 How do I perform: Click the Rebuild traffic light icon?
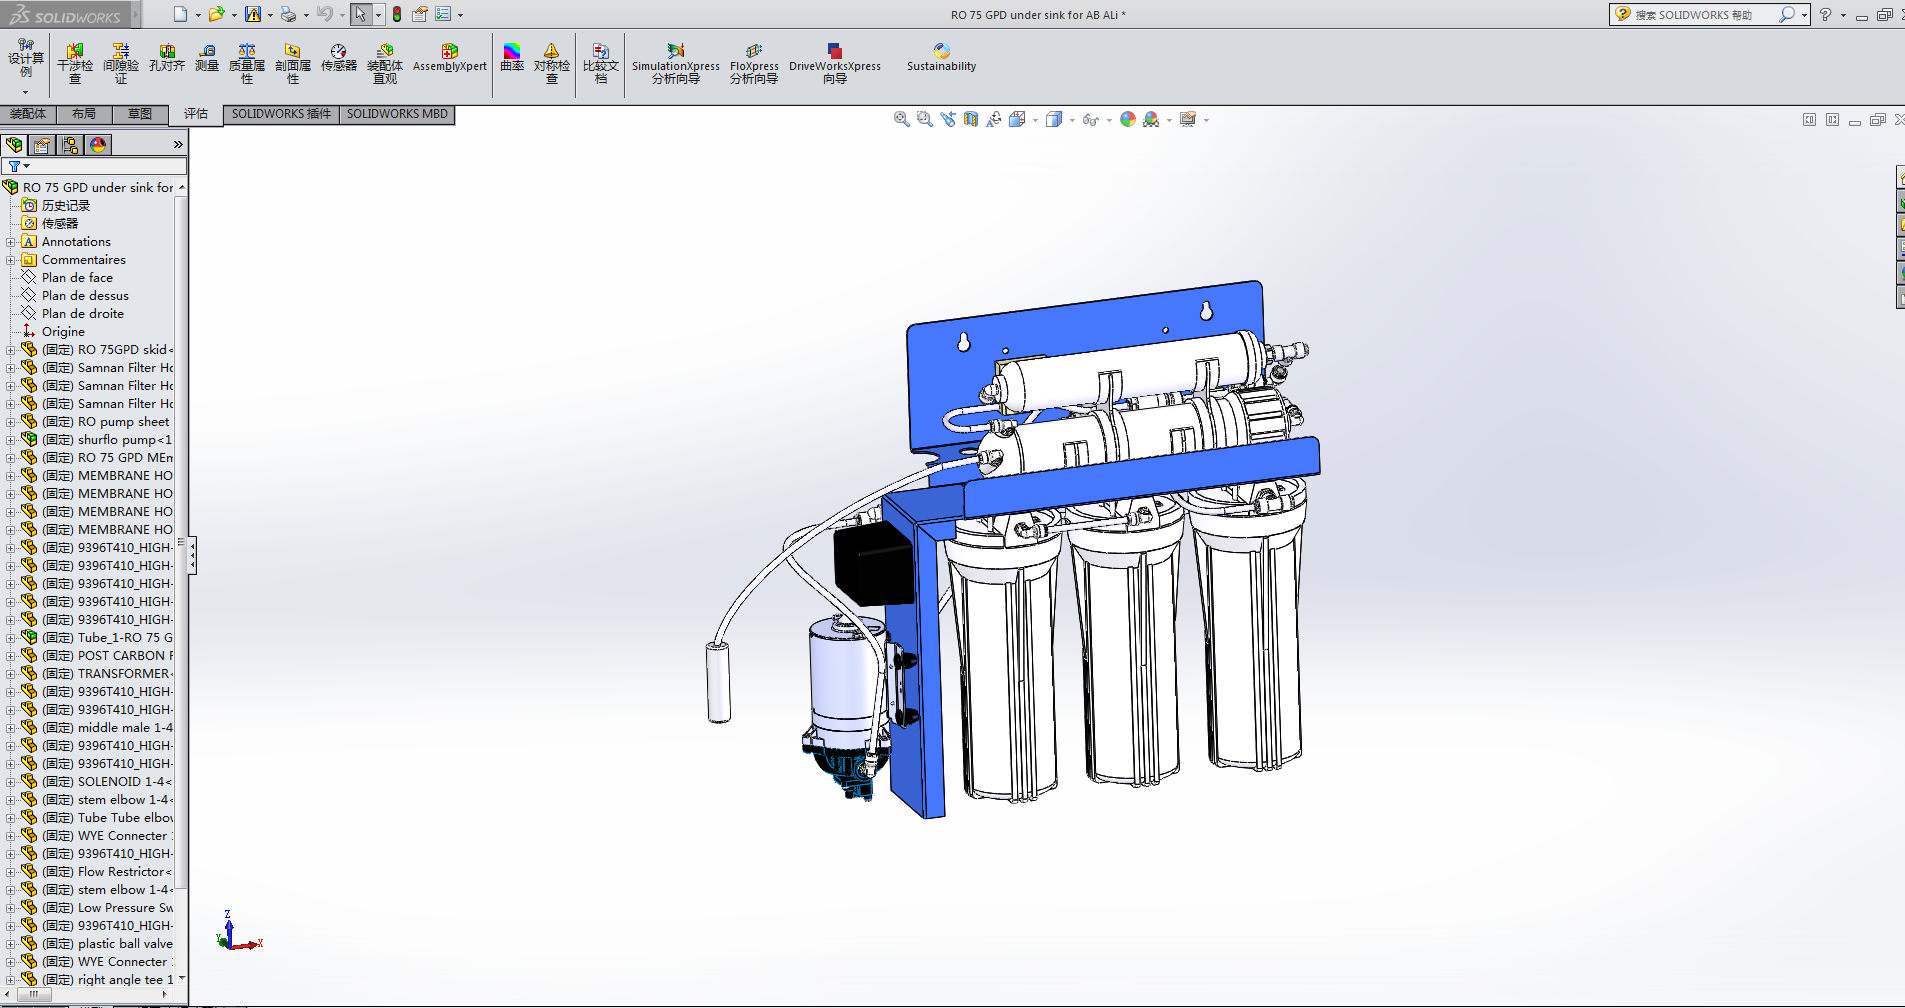point(397,14)
